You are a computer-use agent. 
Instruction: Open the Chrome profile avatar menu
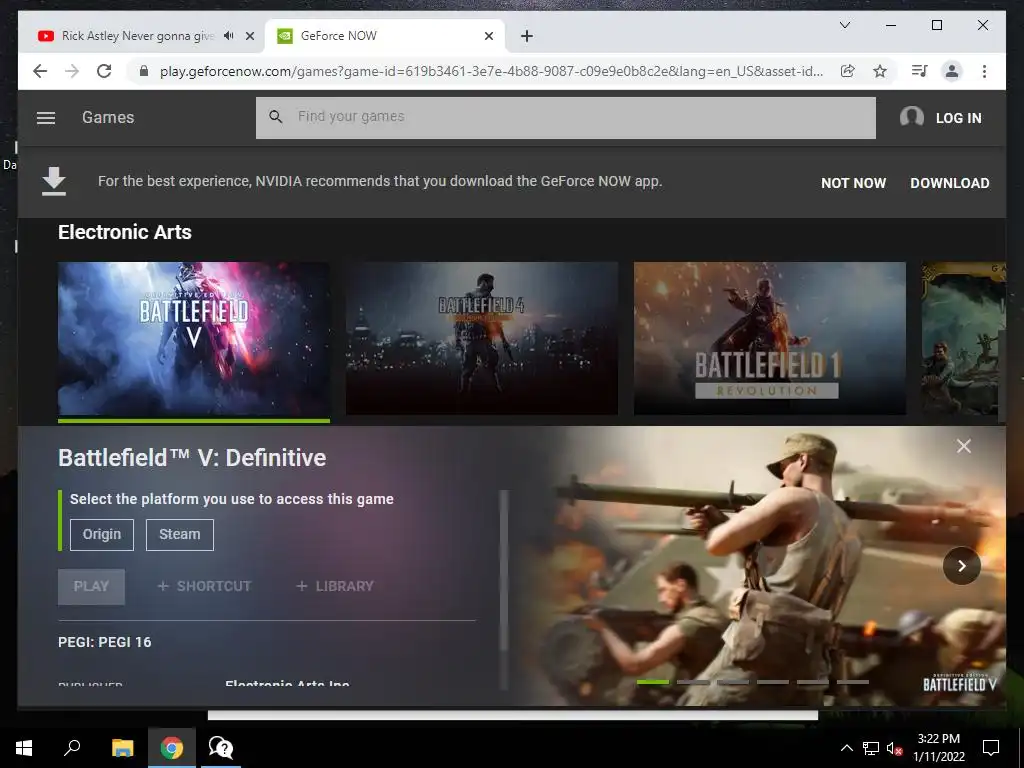click(952, 71)
